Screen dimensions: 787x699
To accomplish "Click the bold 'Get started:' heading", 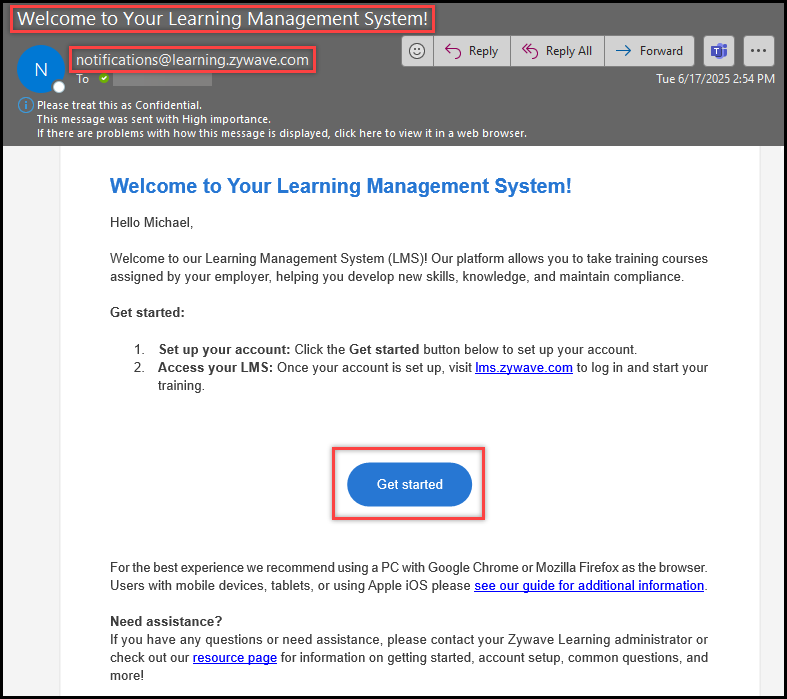I will [147, 313].
